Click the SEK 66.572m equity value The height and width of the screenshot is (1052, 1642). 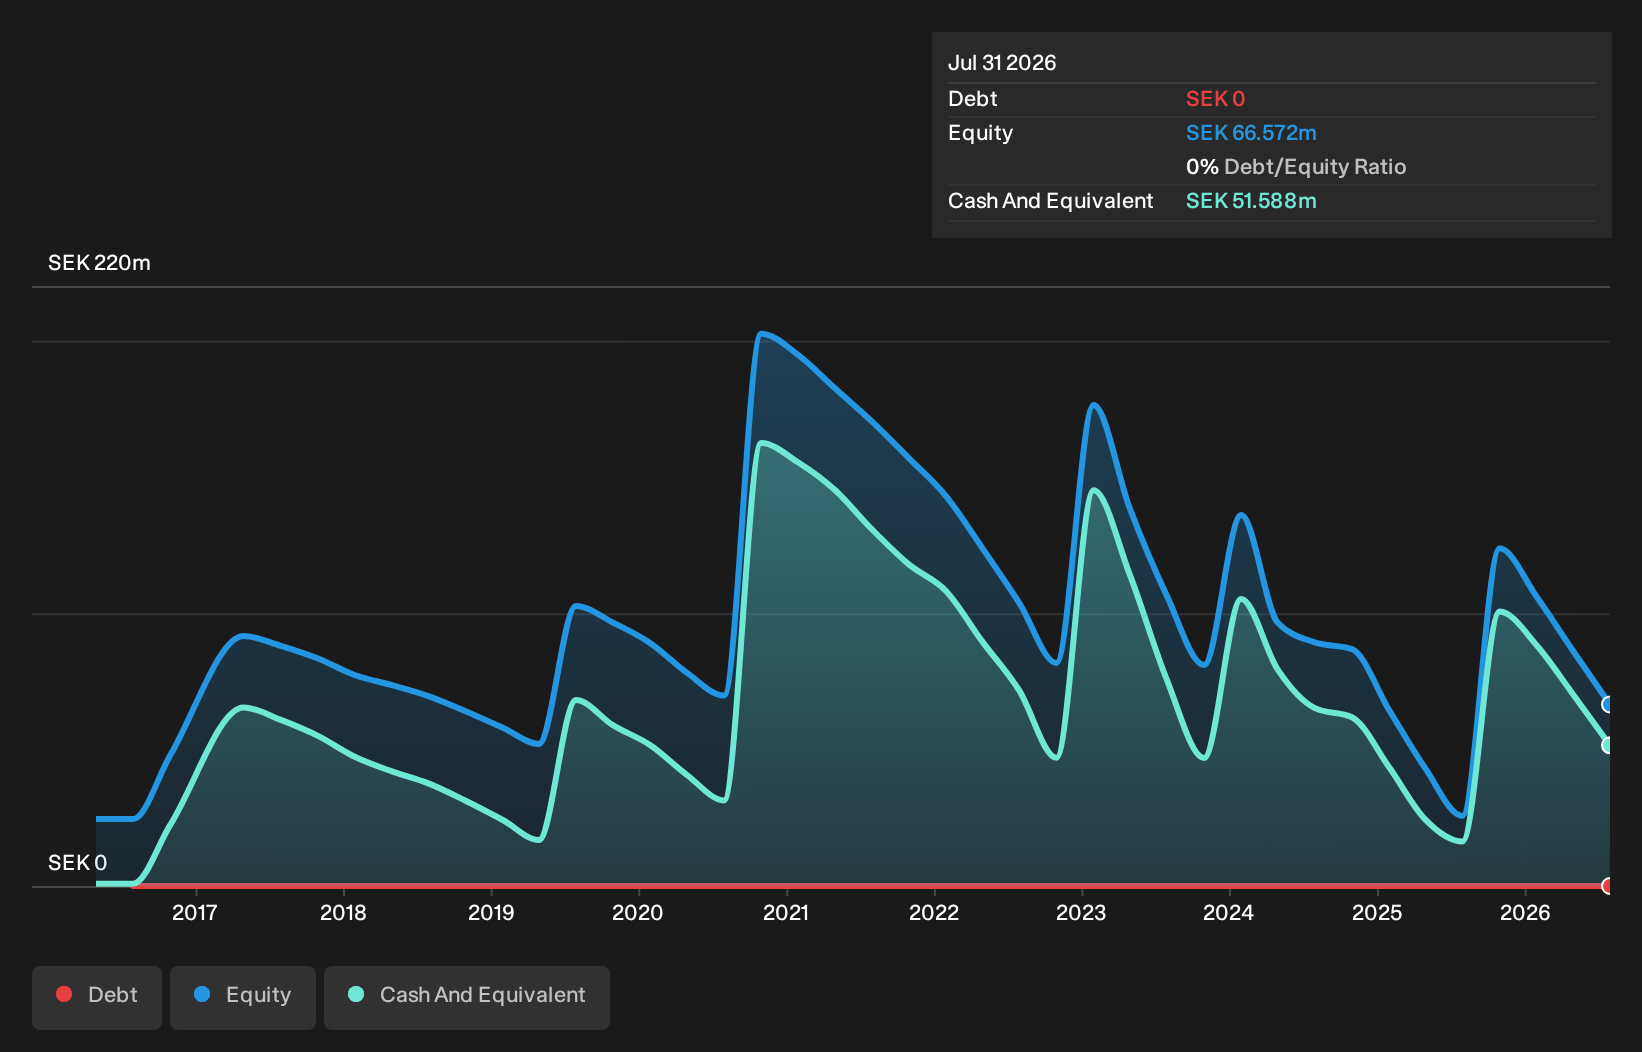tap(1251, 133)
